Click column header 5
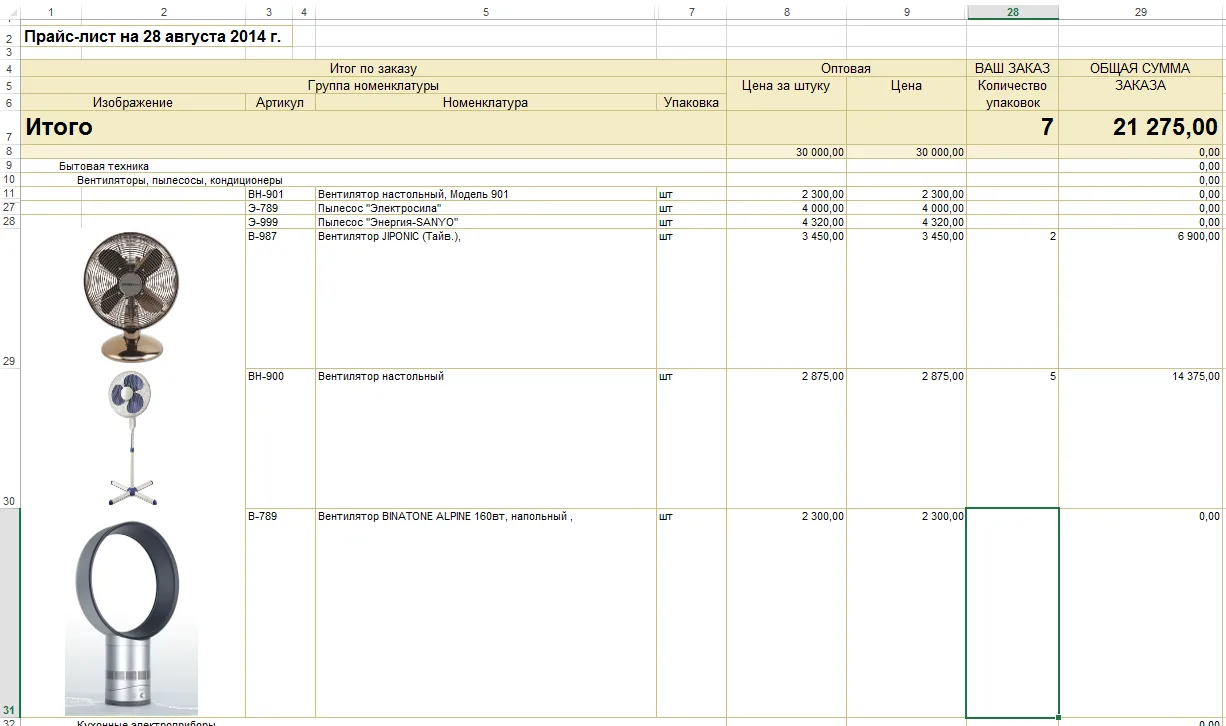 [x=486, y=12]
